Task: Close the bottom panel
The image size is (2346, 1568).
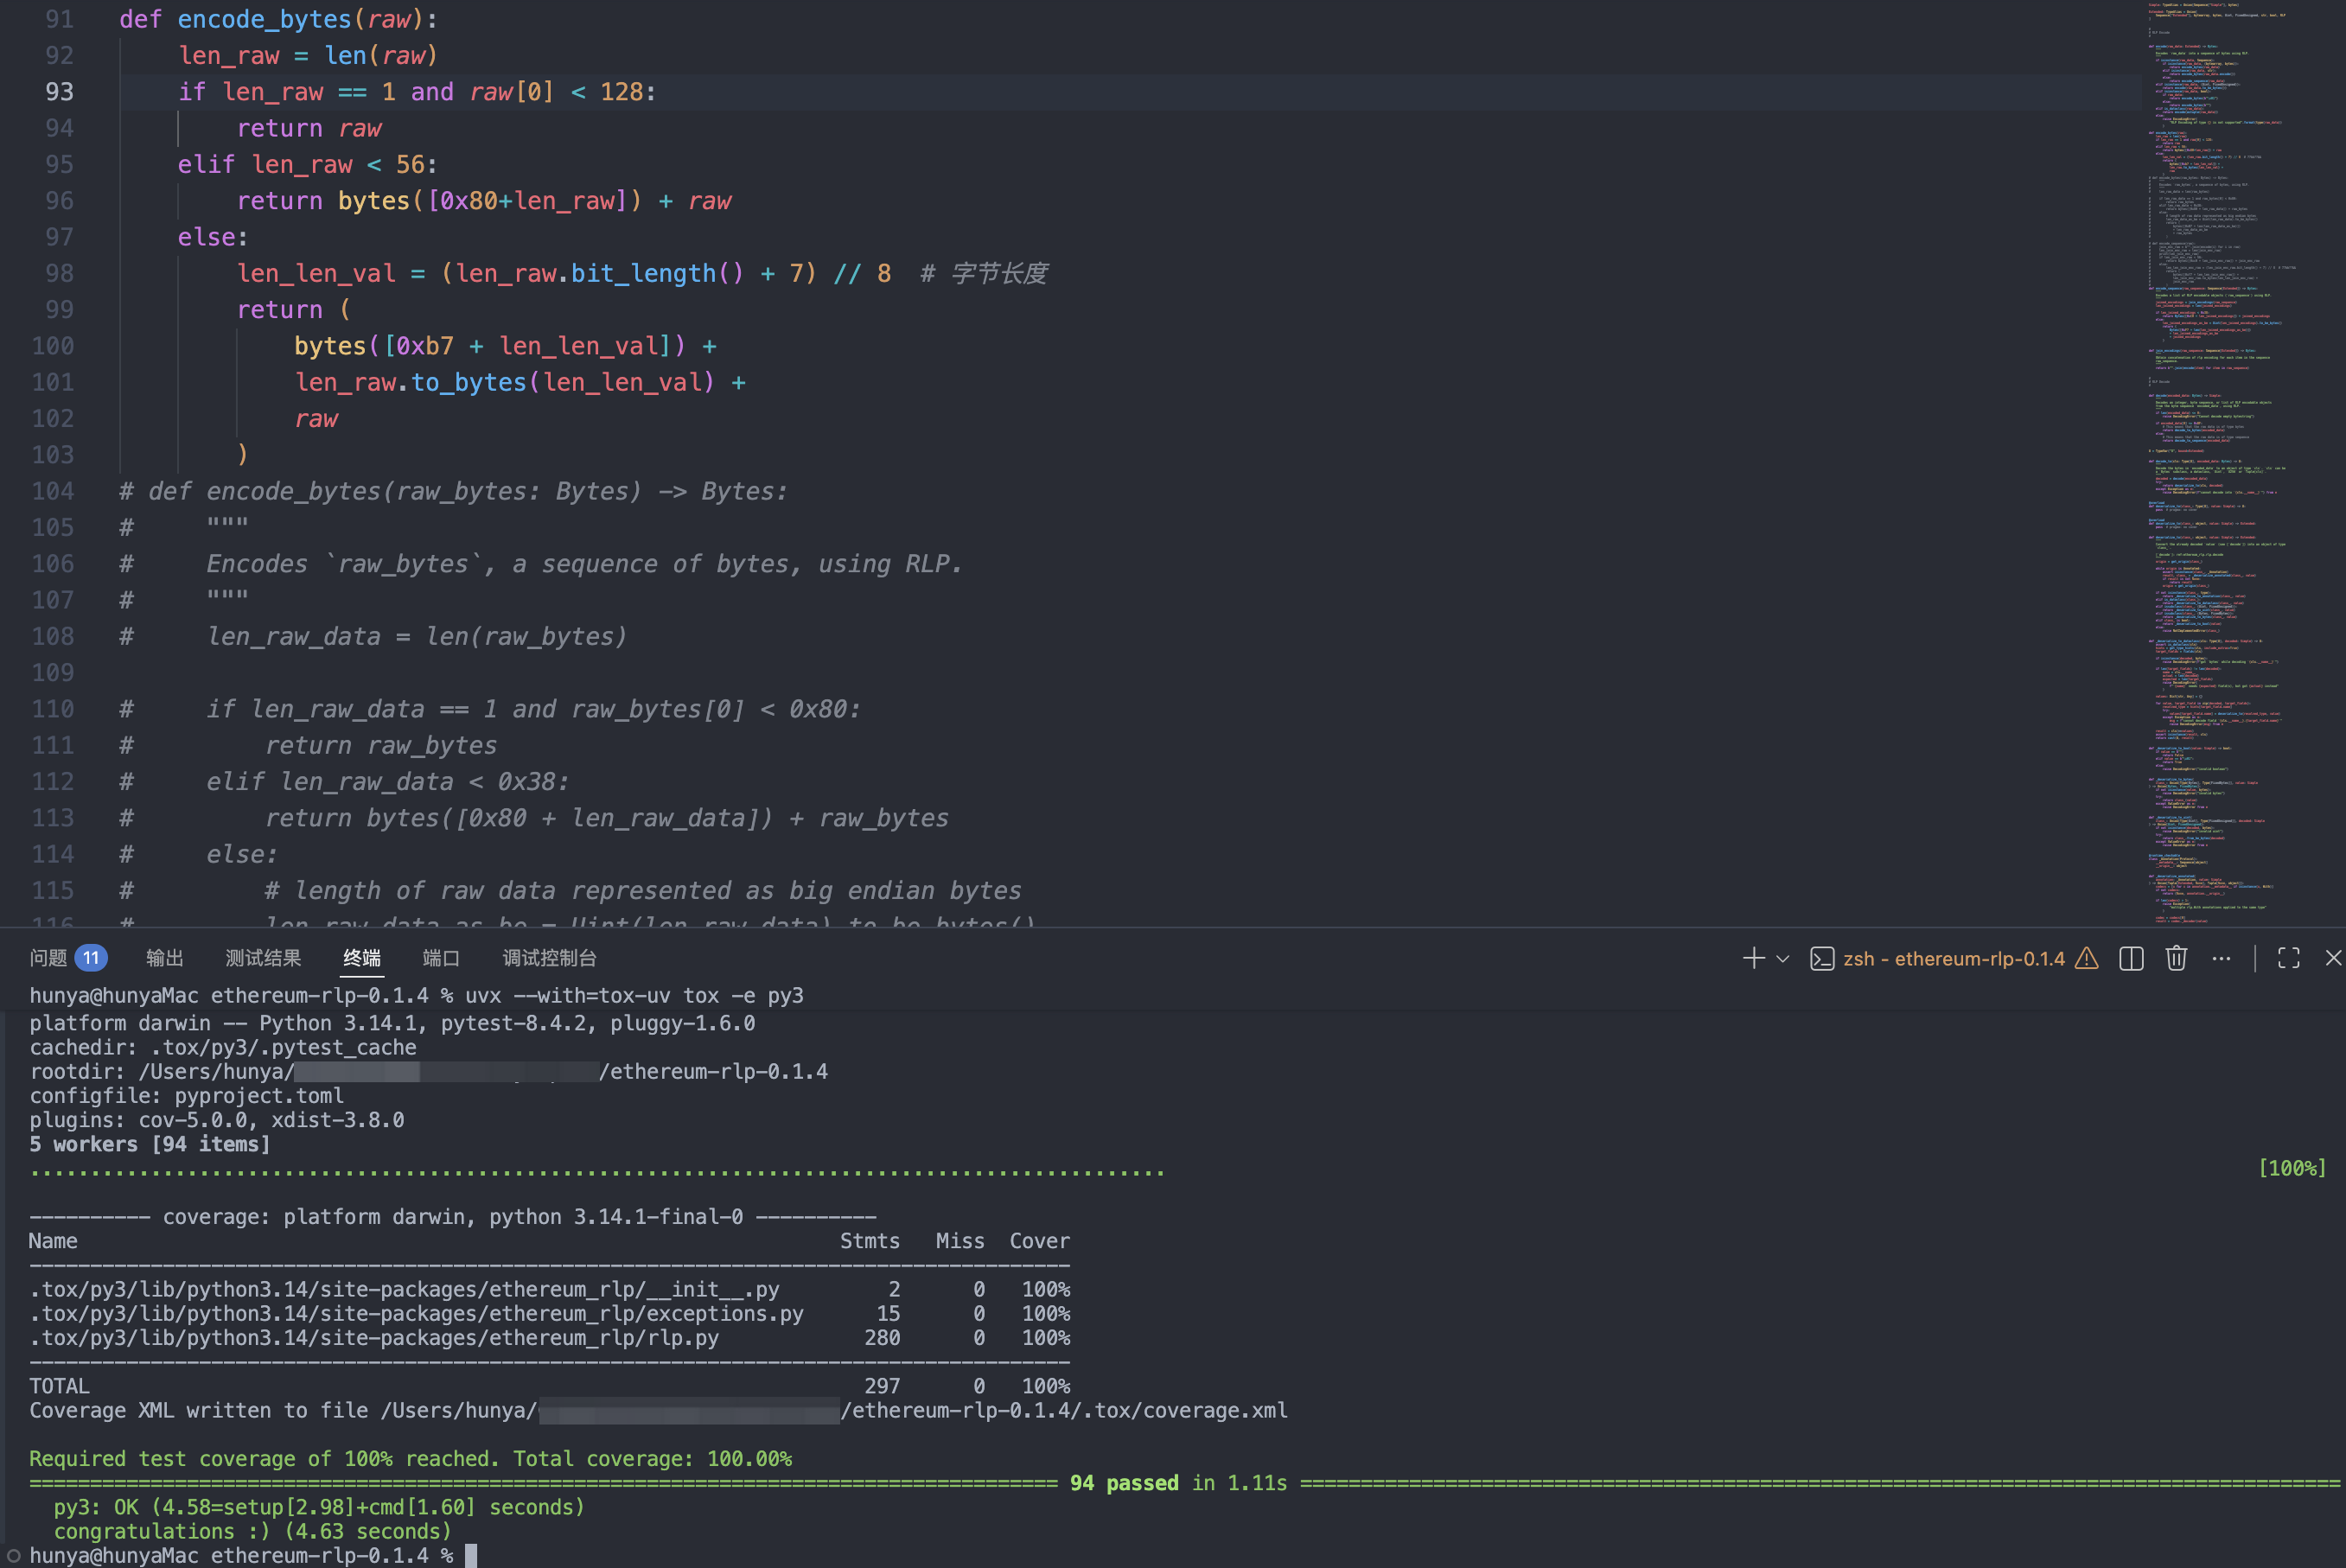Action: click(2333, 958)
